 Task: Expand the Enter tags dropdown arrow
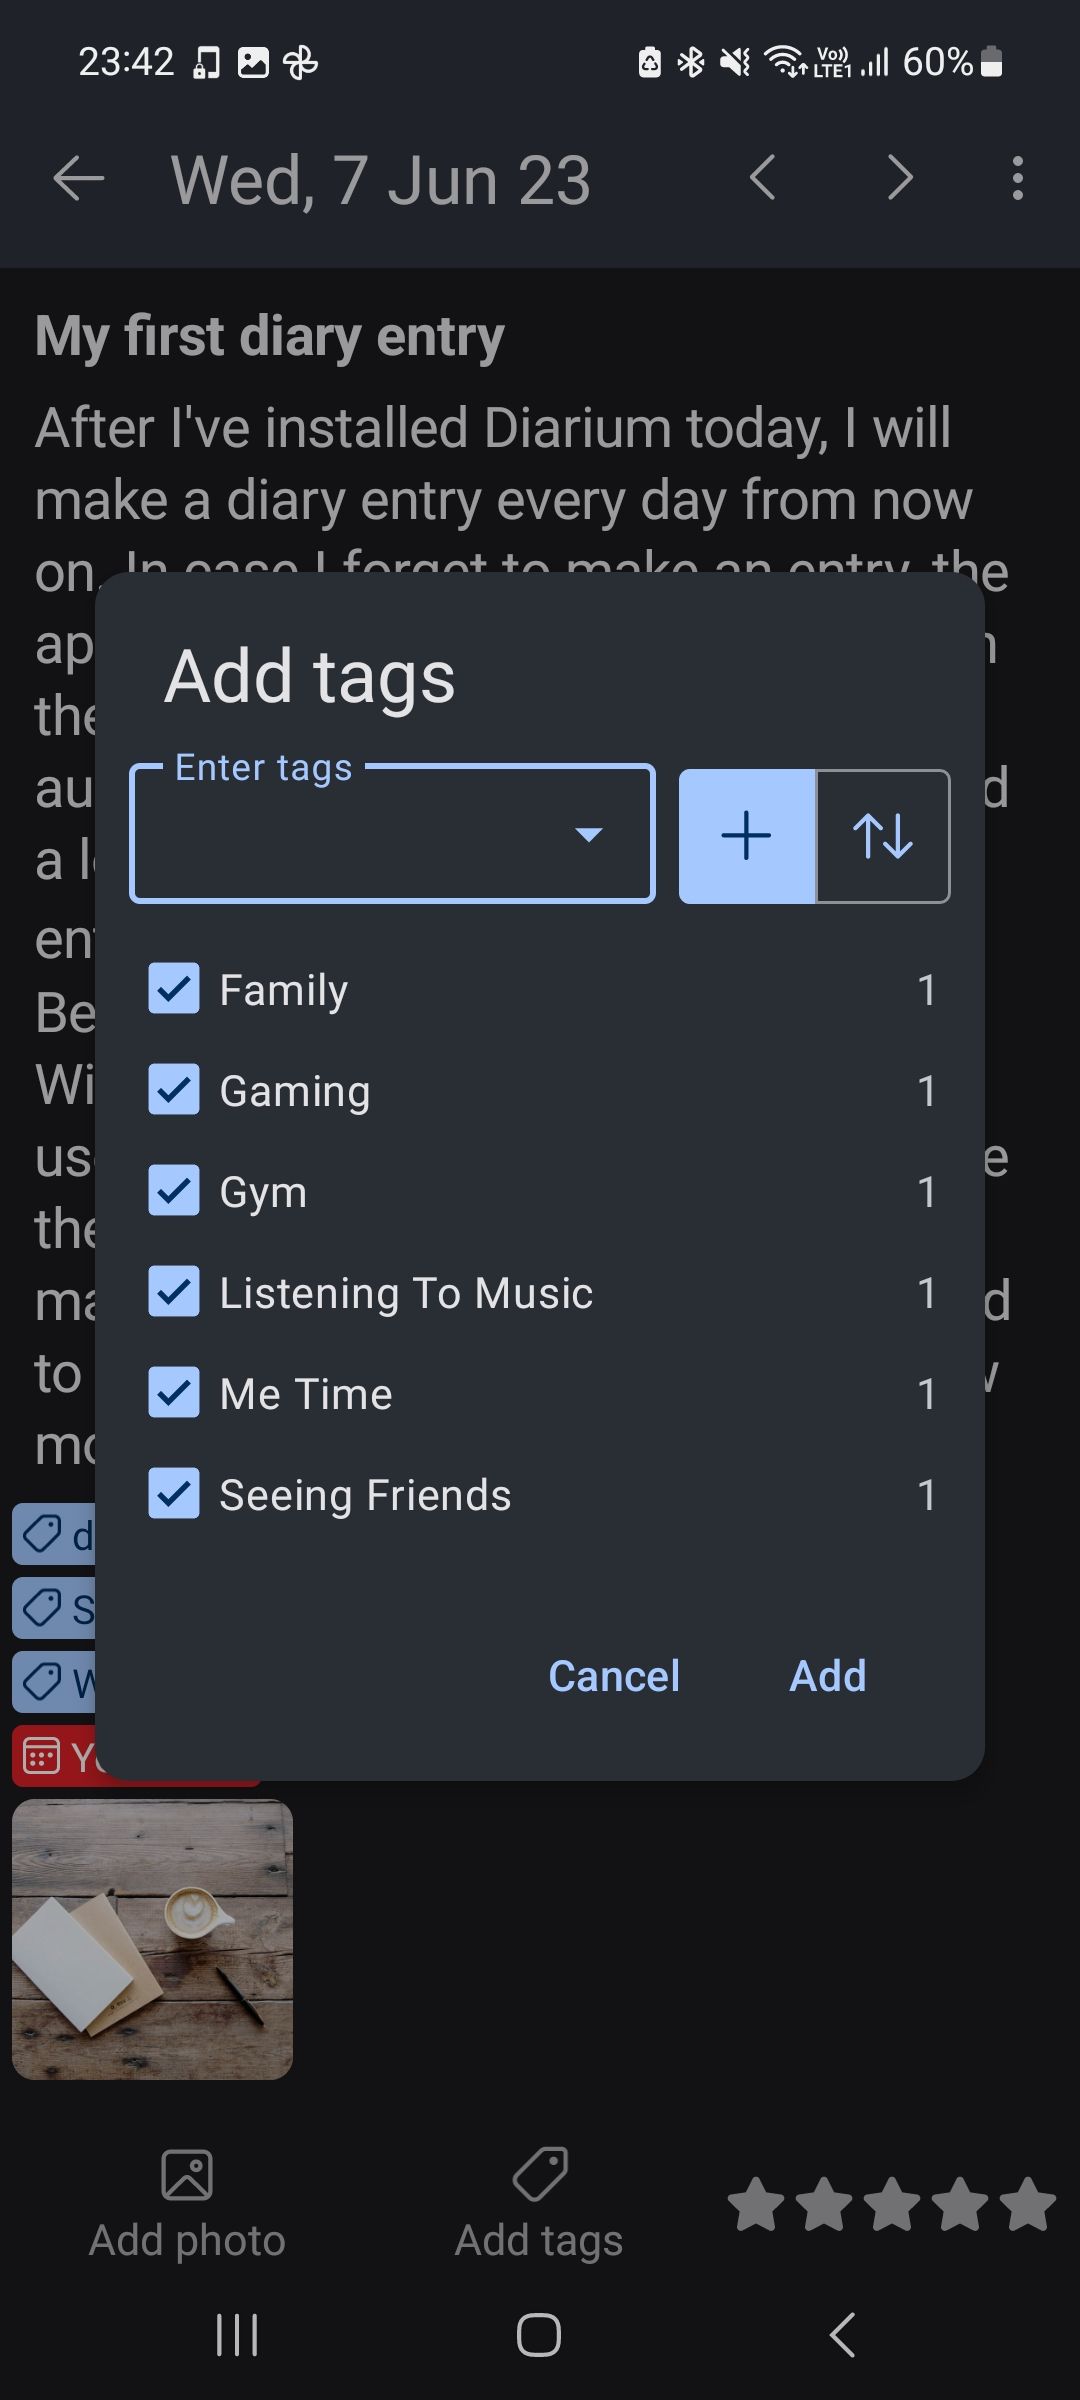tap(589, 835)
